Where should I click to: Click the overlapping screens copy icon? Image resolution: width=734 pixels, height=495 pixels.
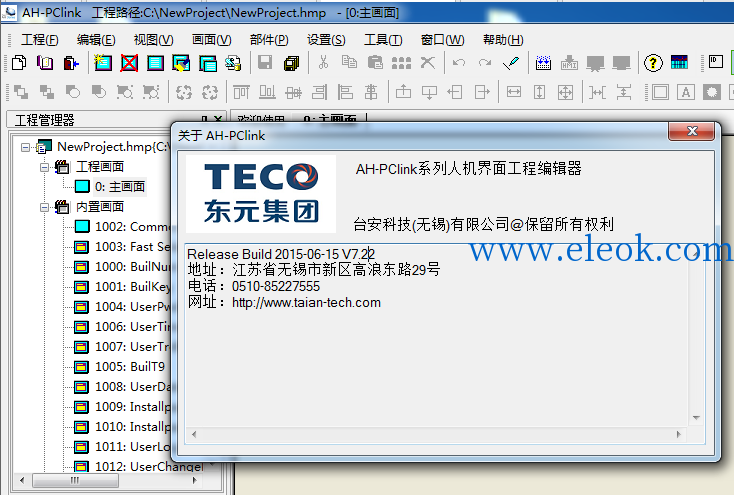pos(207,63)
